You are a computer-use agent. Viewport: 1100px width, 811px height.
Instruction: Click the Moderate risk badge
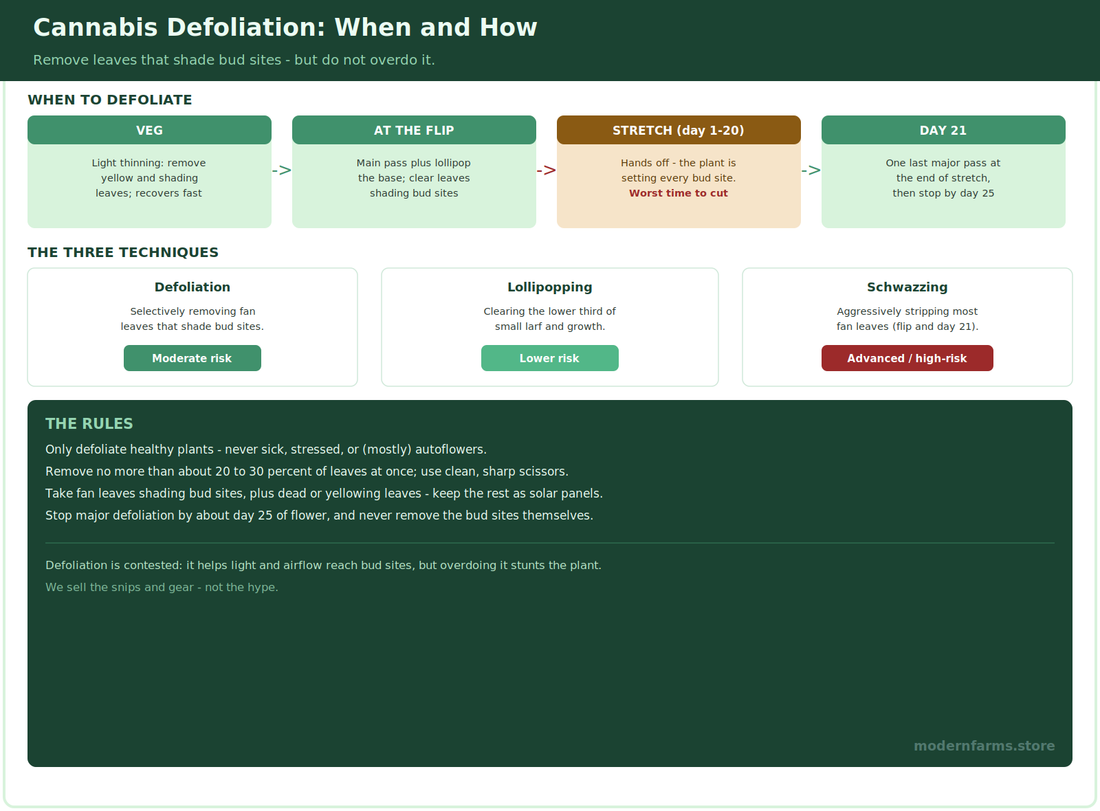(192, 358)
